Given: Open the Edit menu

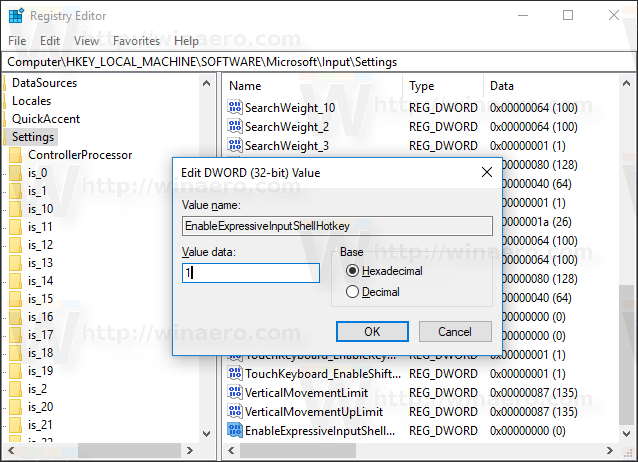Looking at the screenshot, I should [50, 41].
